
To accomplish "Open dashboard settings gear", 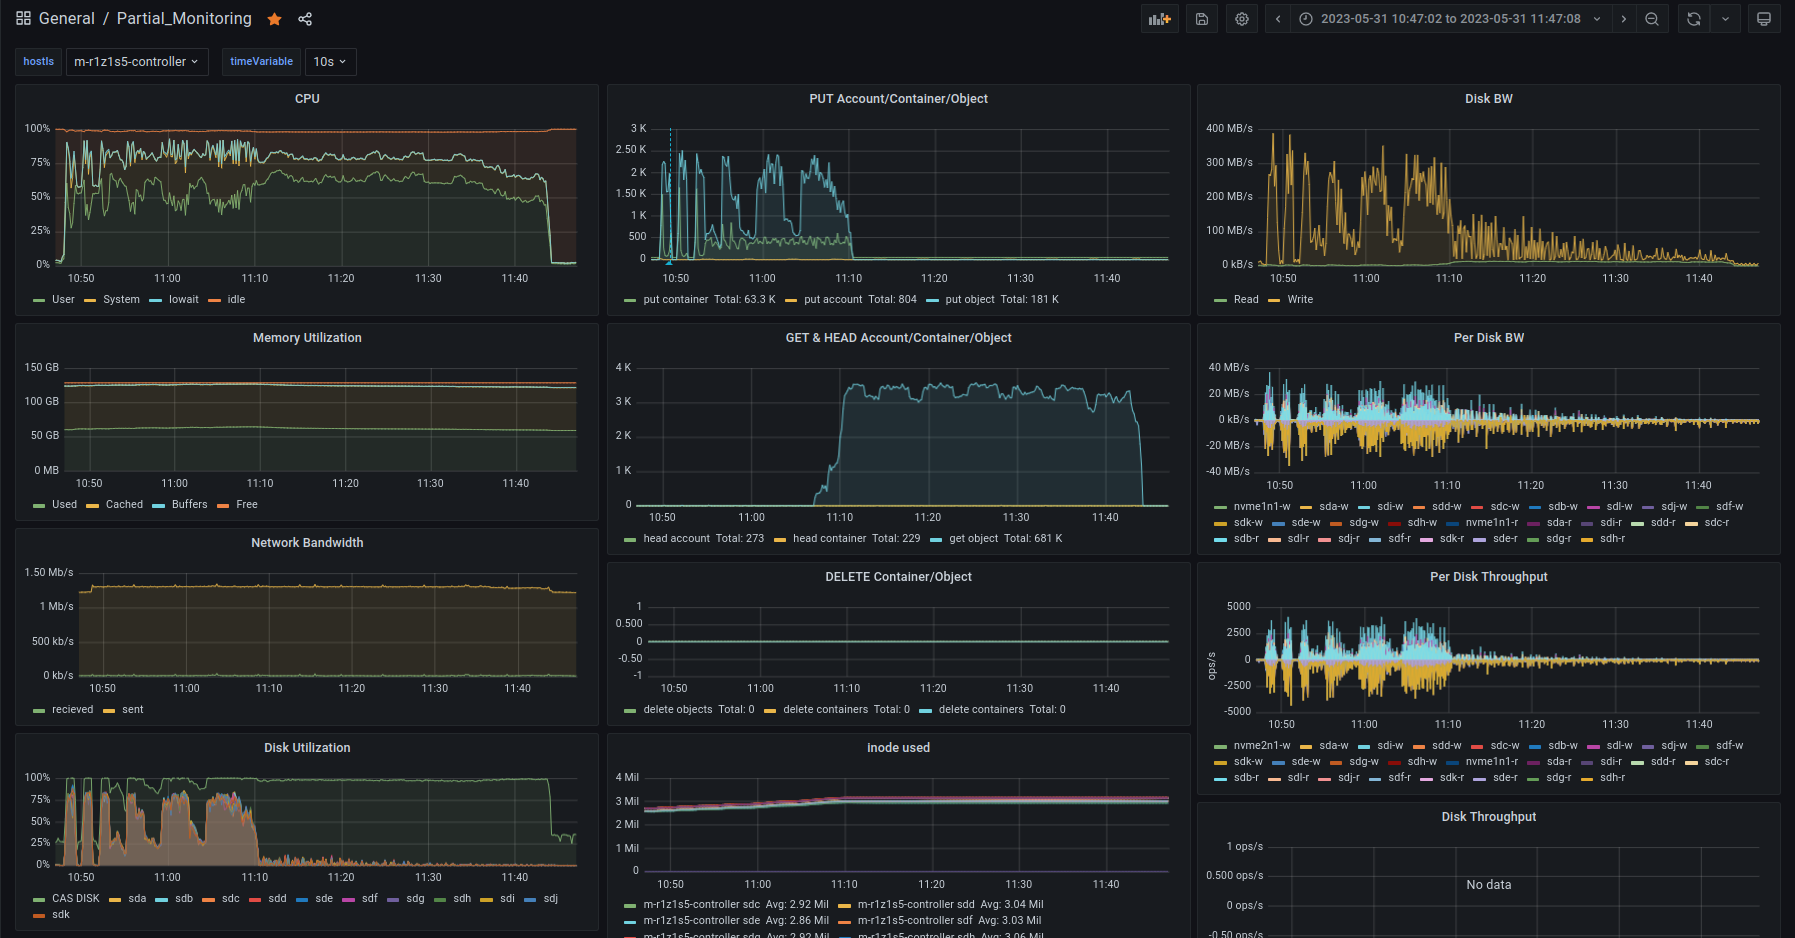I will tap(1242, 19).
